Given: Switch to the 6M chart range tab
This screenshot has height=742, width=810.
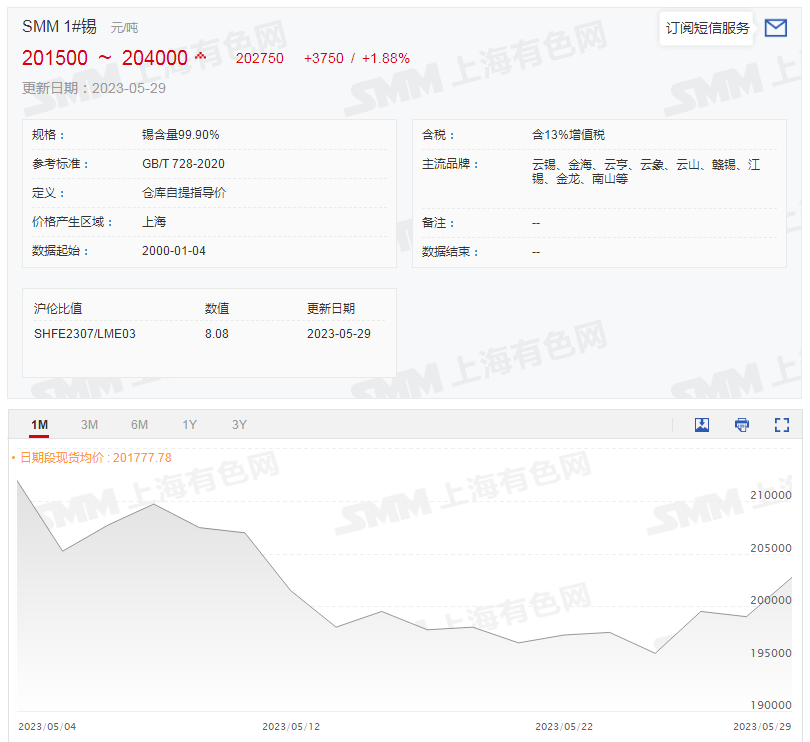Looking at the screenshot, I should [139, 424].
